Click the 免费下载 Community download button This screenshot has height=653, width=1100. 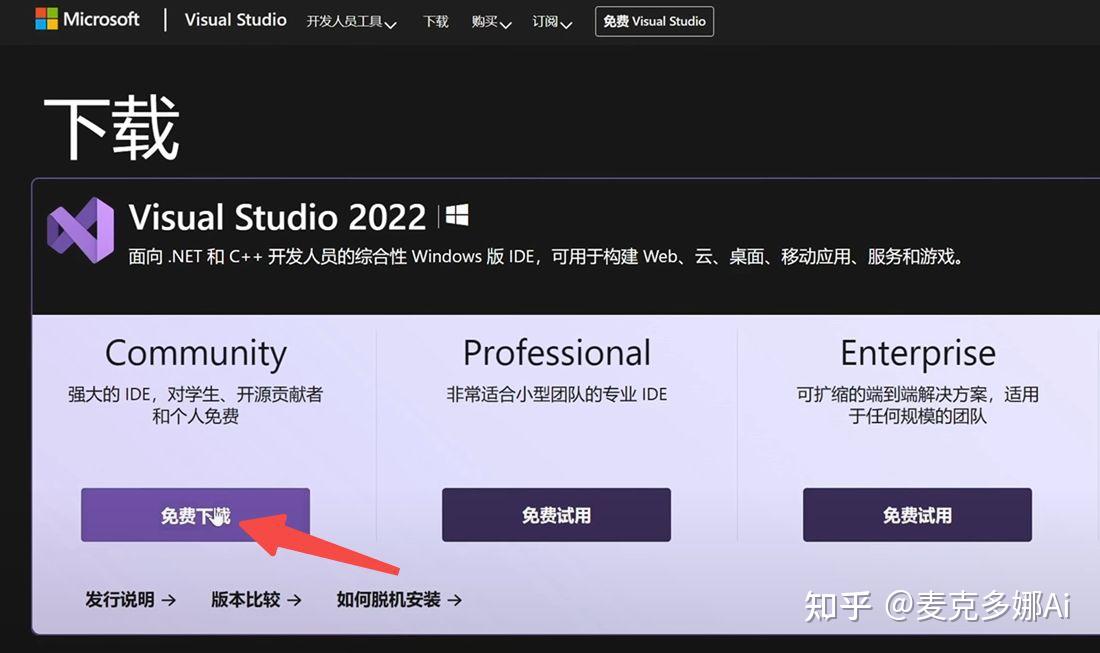194,514
